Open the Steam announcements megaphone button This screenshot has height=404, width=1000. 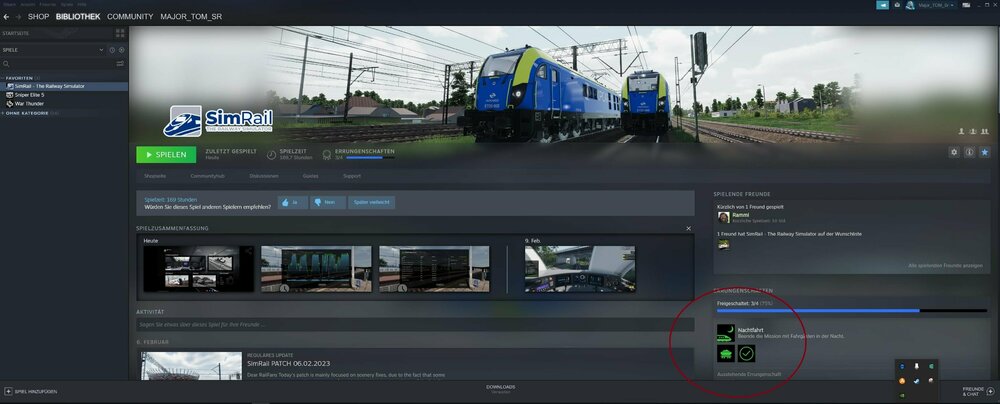pyautogui.click(x=883, y=5)
